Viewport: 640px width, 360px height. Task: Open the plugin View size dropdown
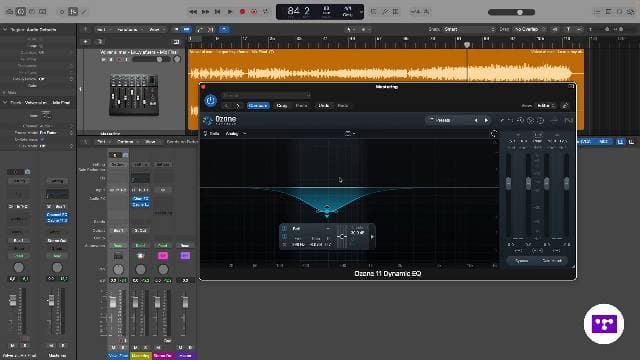pos(546,106)
